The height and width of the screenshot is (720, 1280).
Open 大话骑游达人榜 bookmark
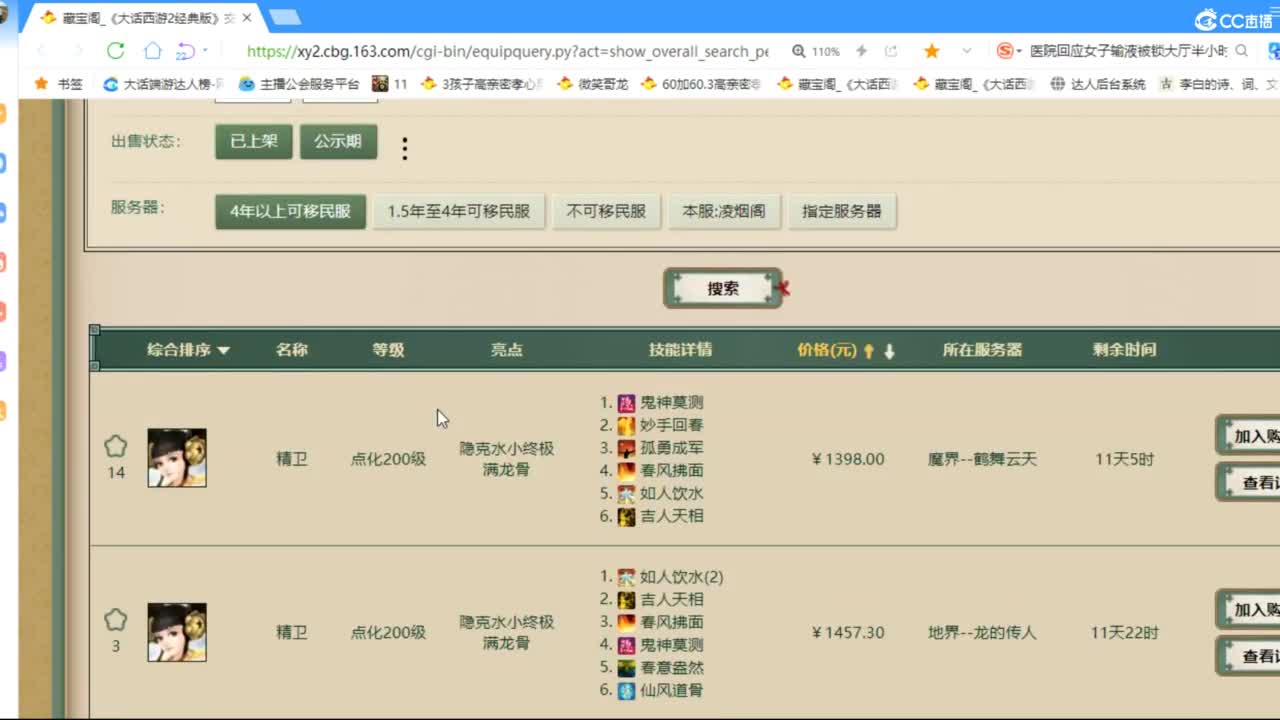(x=164, y=84)
